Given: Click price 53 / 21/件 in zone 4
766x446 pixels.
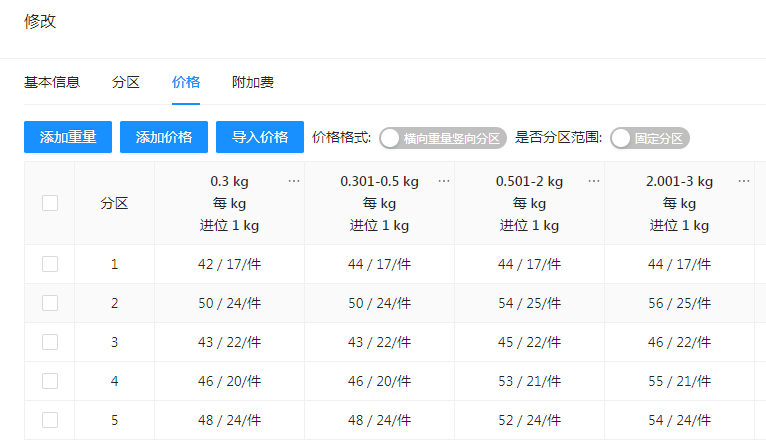Looking at the screenshot, I should tap(529, 382).
